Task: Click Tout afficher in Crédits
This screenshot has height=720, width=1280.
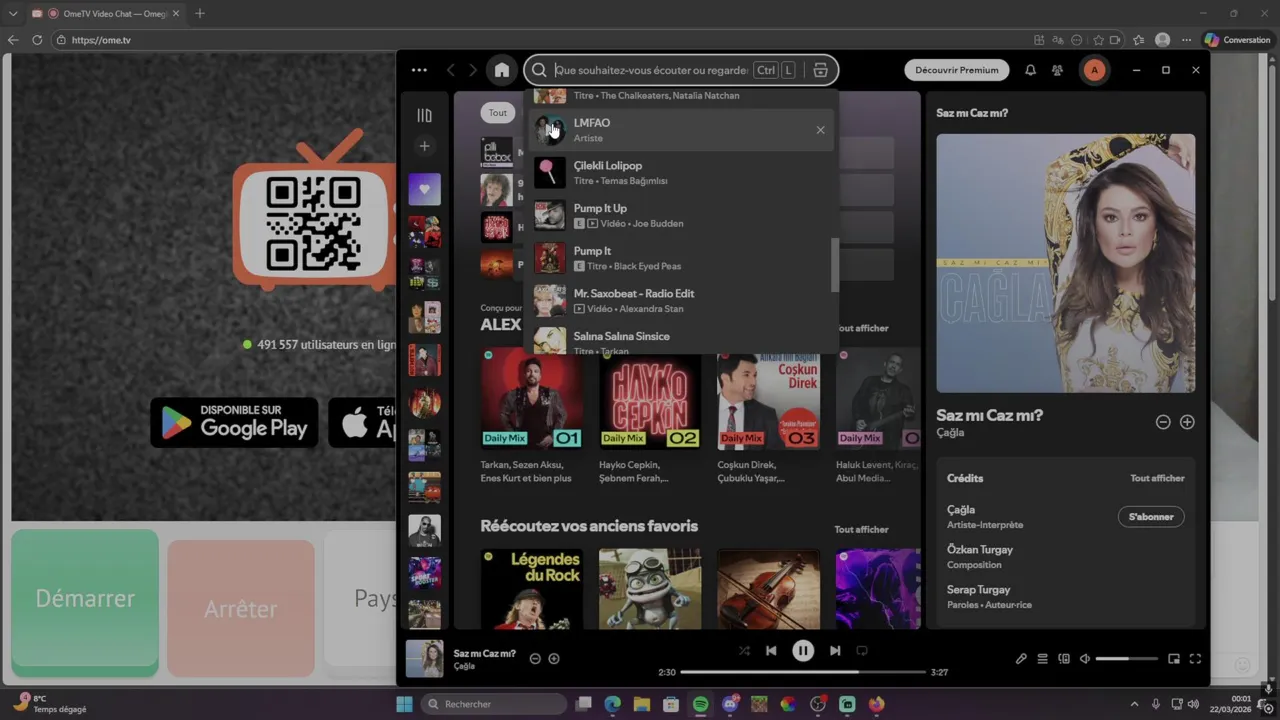Action: click(x=1157, y=478)
